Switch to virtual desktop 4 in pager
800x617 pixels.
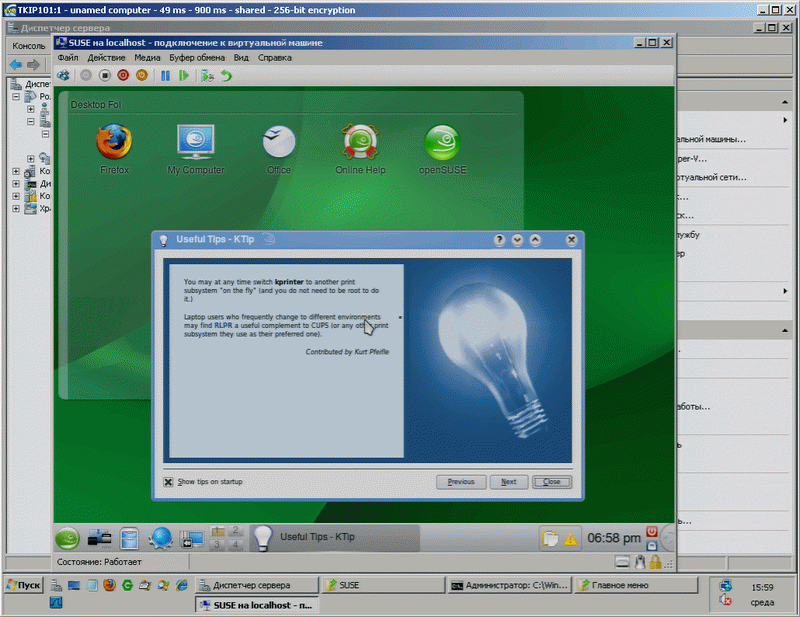point(235,545)
